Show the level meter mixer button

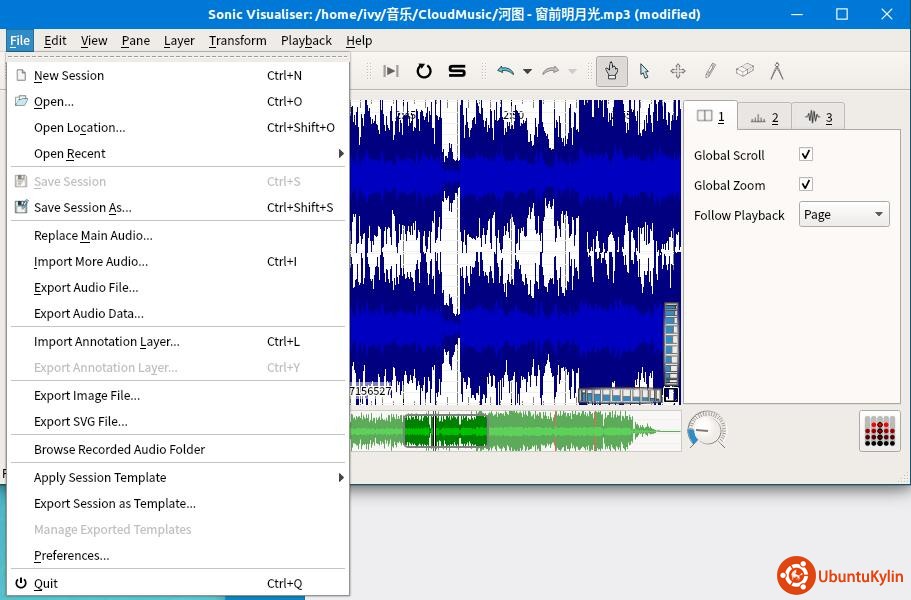[x=879, y=430]
